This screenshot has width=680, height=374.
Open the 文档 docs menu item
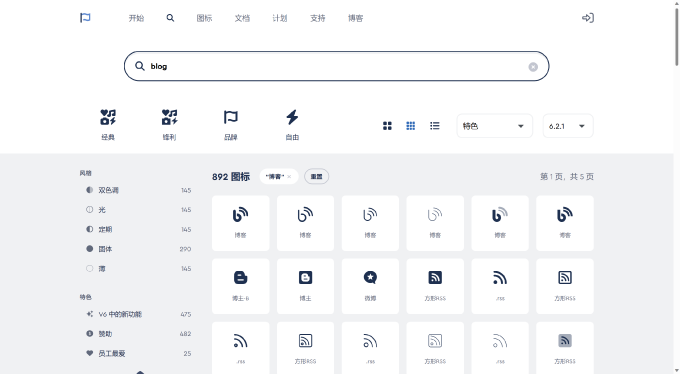pyautogui.click(x=242, y=18)
